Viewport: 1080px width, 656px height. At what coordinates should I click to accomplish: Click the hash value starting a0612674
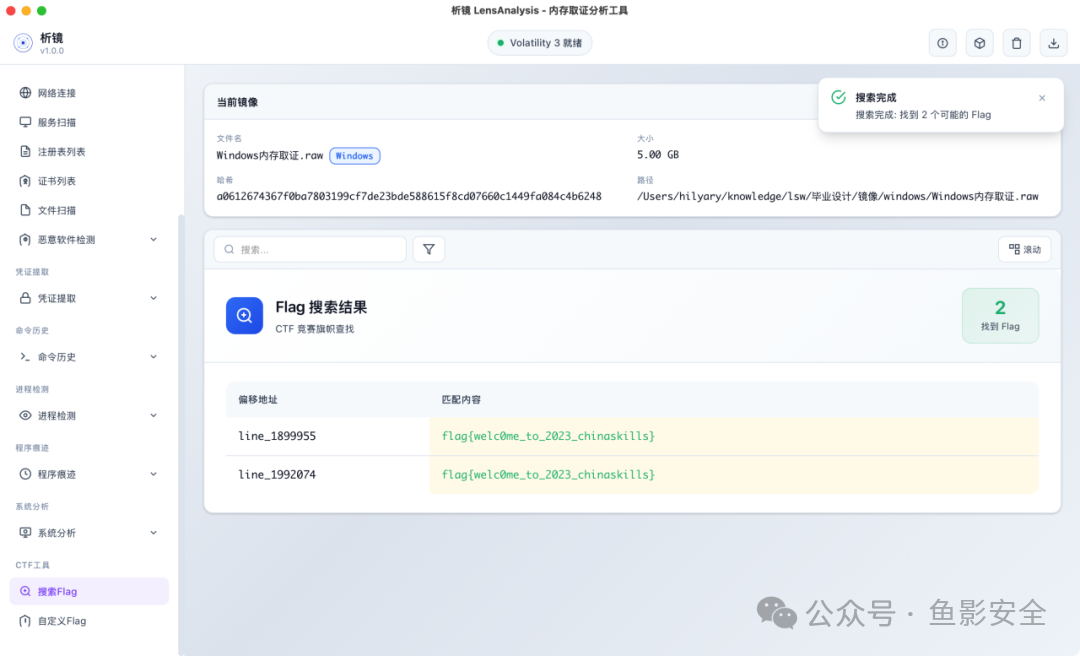coord(409,196)
